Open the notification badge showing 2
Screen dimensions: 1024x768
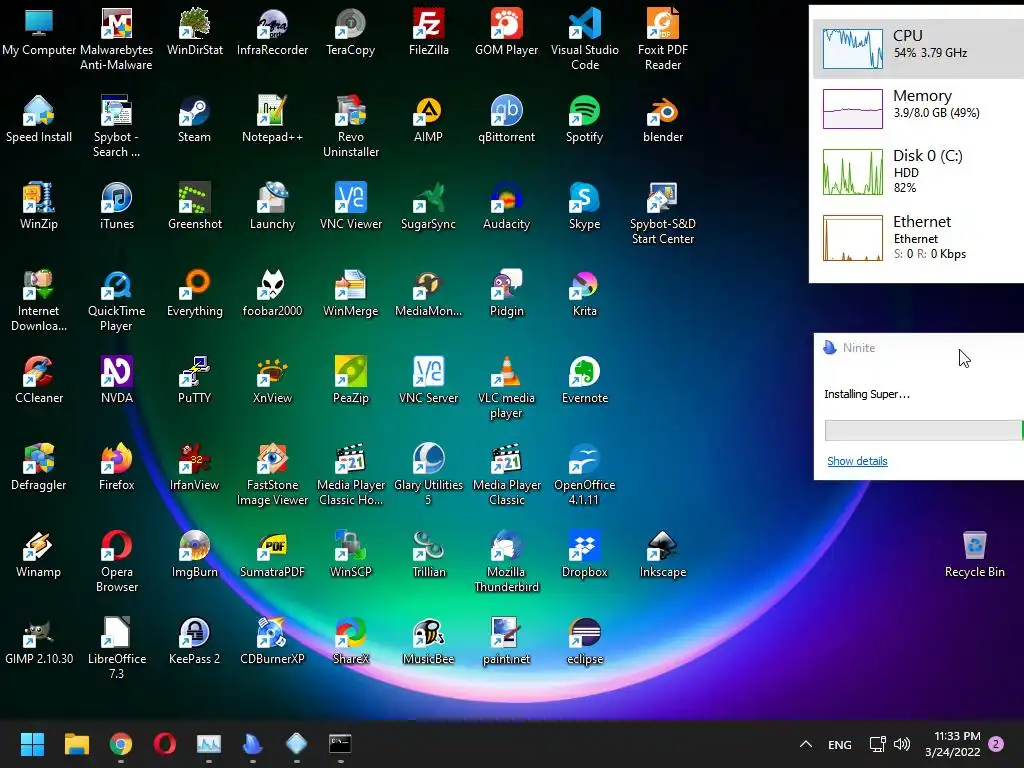996,744
